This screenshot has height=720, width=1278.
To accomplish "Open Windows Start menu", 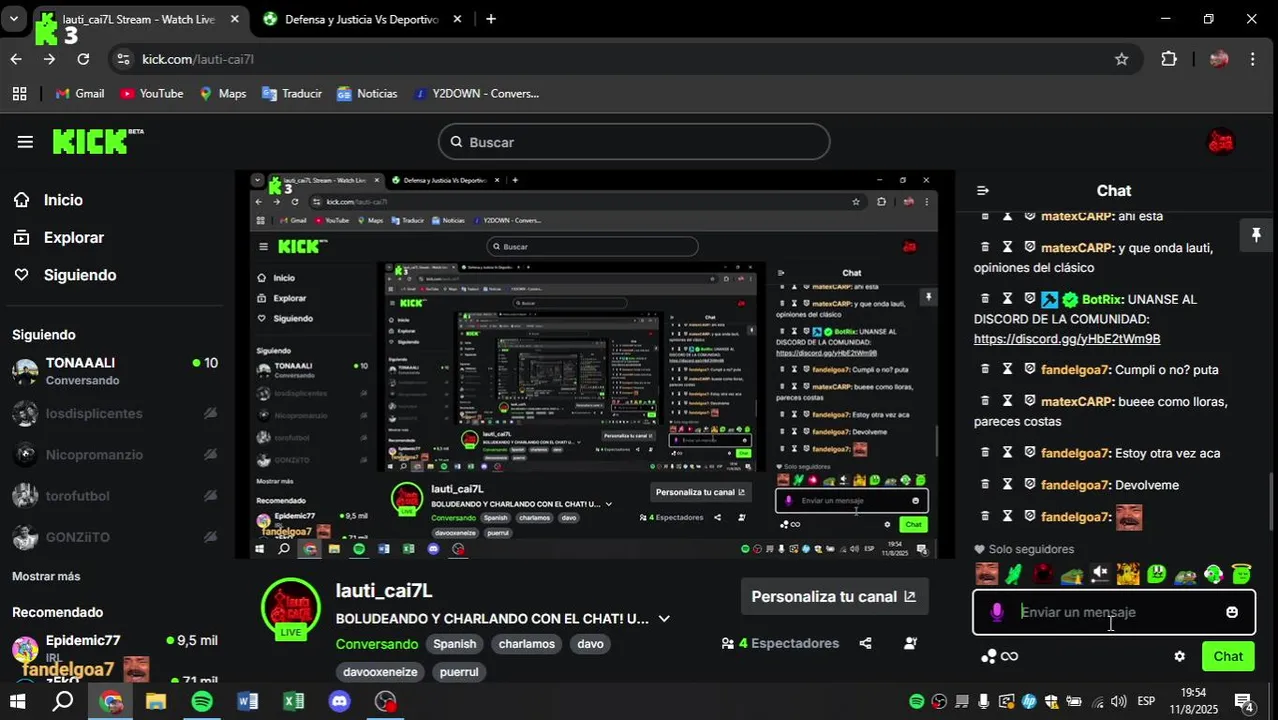I will tap(17, 702).
